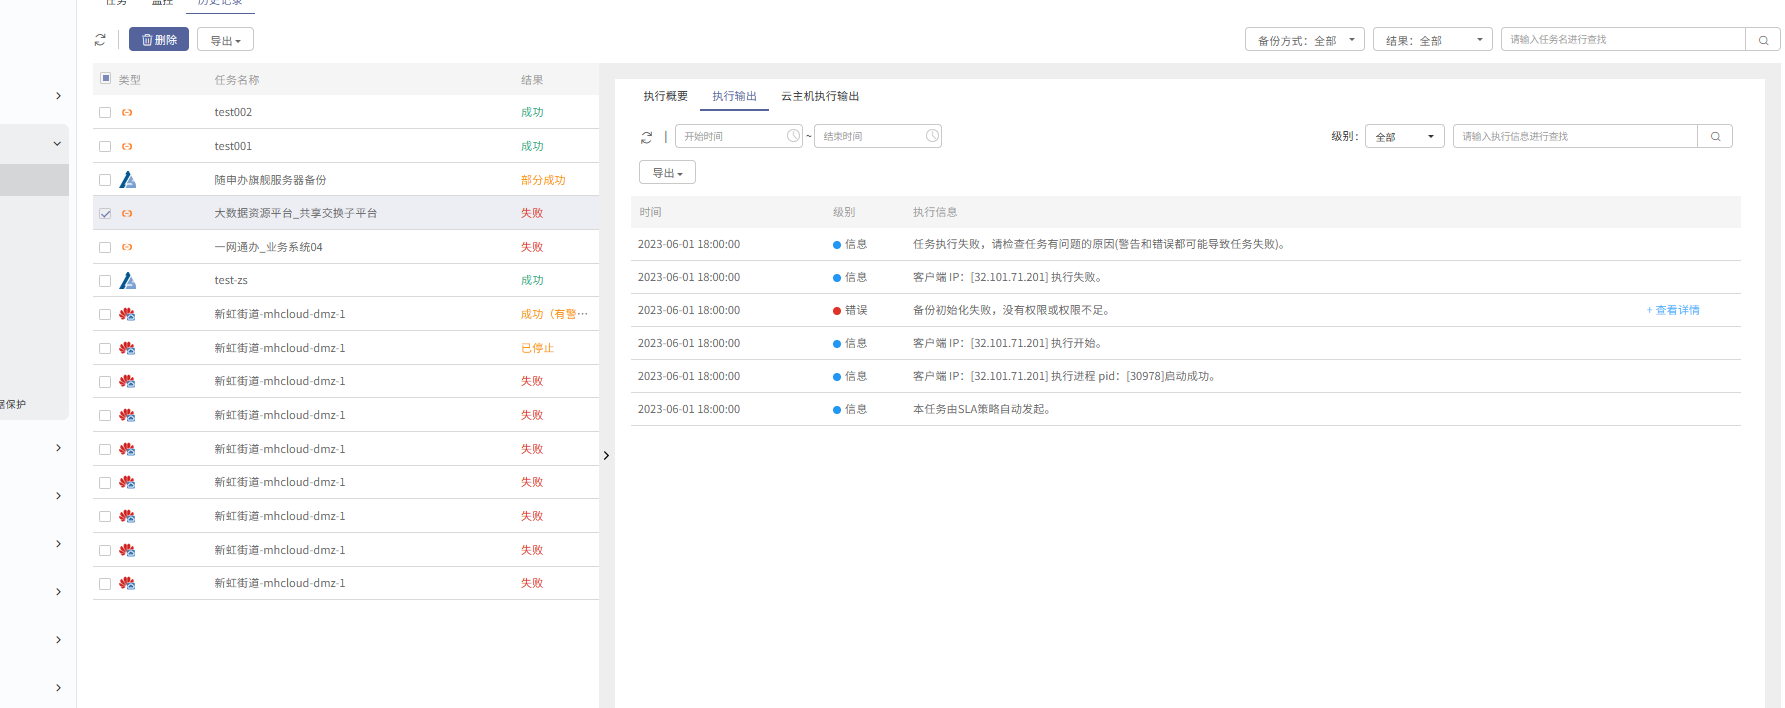Focus the execution info search field
This screenshot has height=708, width=1785.
click(1575, 136)
